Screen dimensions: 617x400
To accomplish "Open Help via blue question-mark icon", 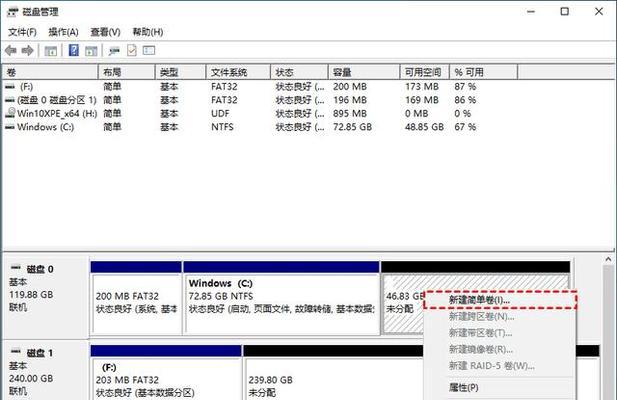I will 74,50.
